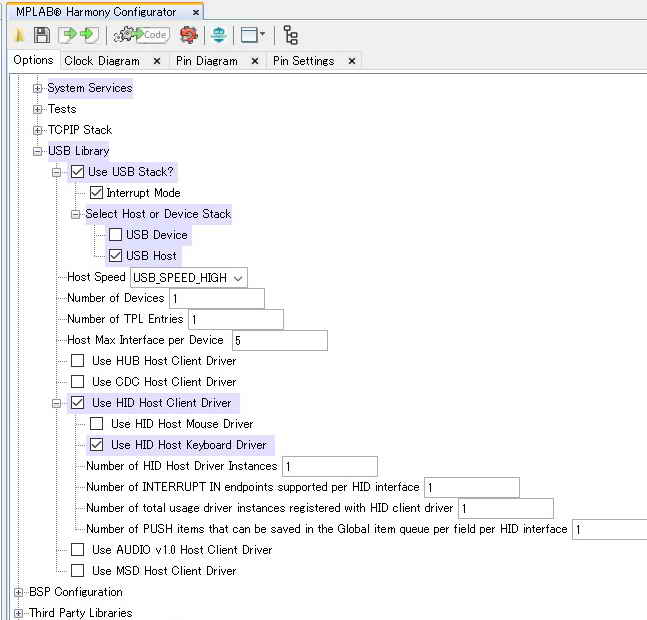This screenshot has height=620, width=647.
Task: Select the Tests tree label
Action: tap(62, 109)
